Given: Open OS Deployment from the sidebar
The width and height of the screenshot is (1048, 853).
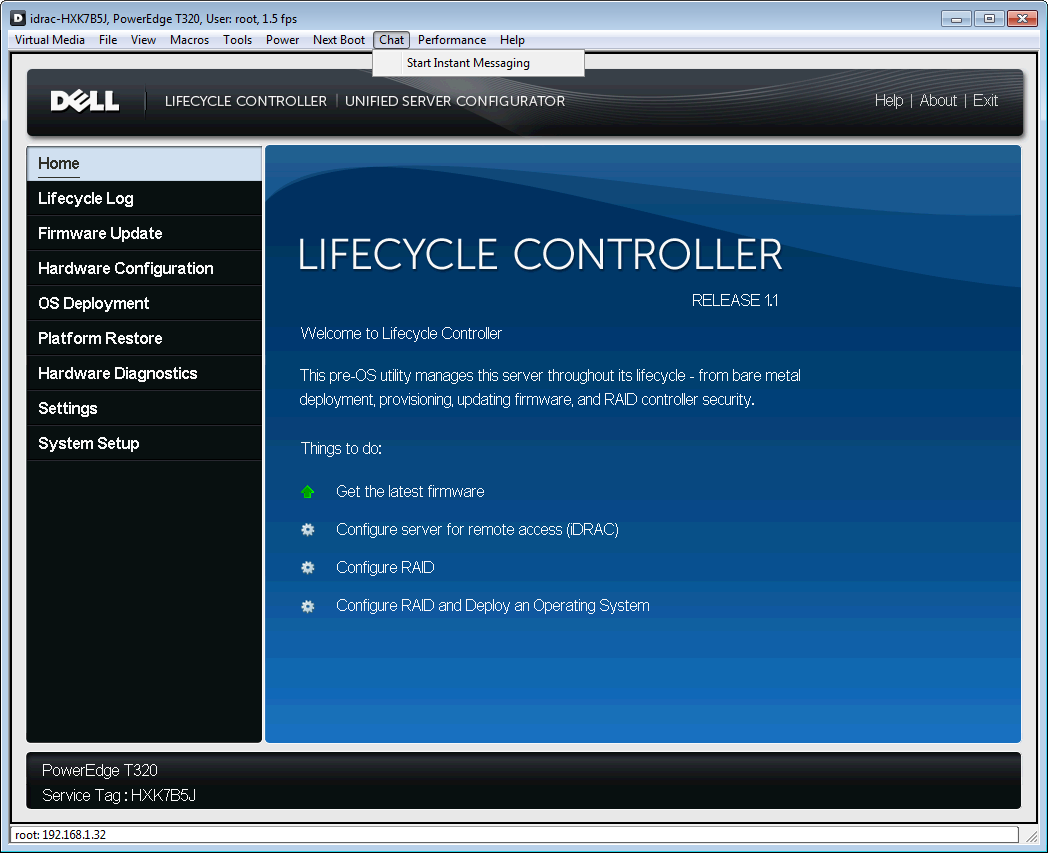Looking at the screenshot, I should [x=95, y=303].
